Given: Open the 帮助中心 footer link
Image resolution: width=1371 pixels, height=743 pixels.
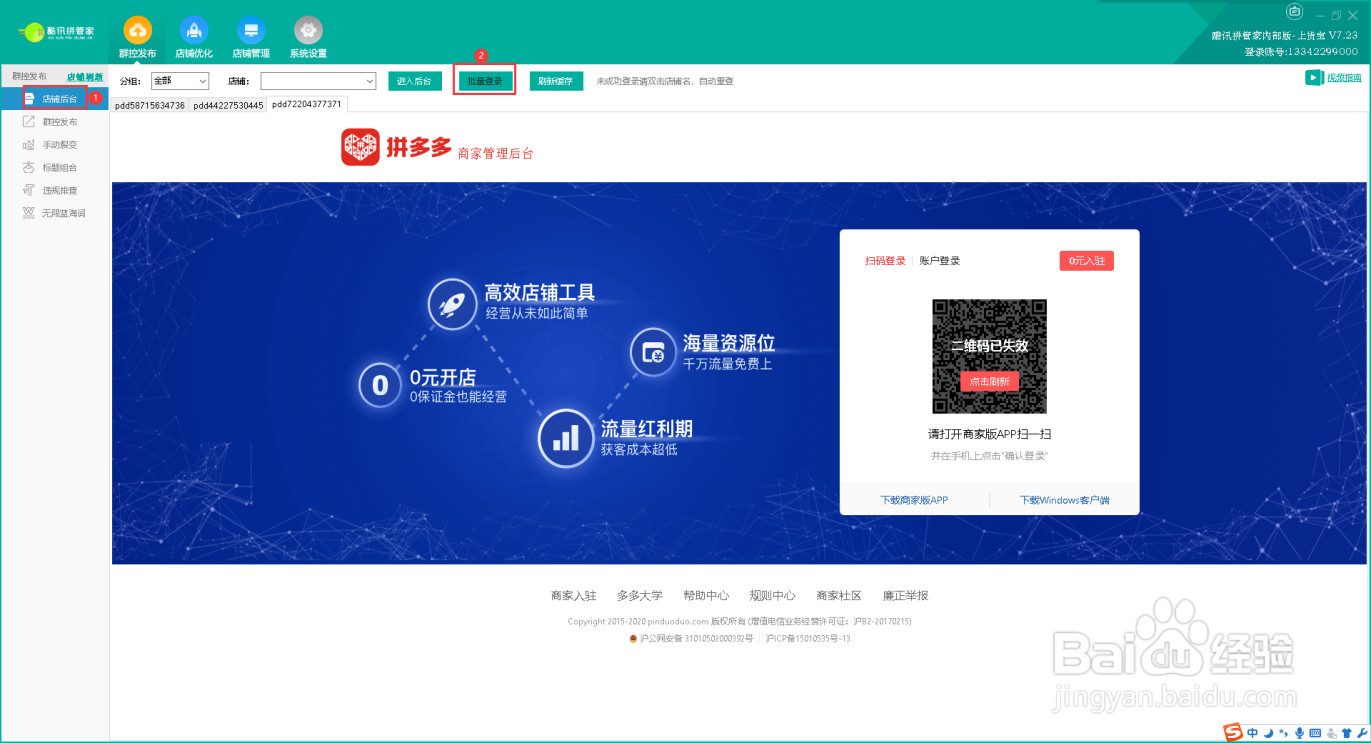Looking at the screenshot, I should click(706, 596).
